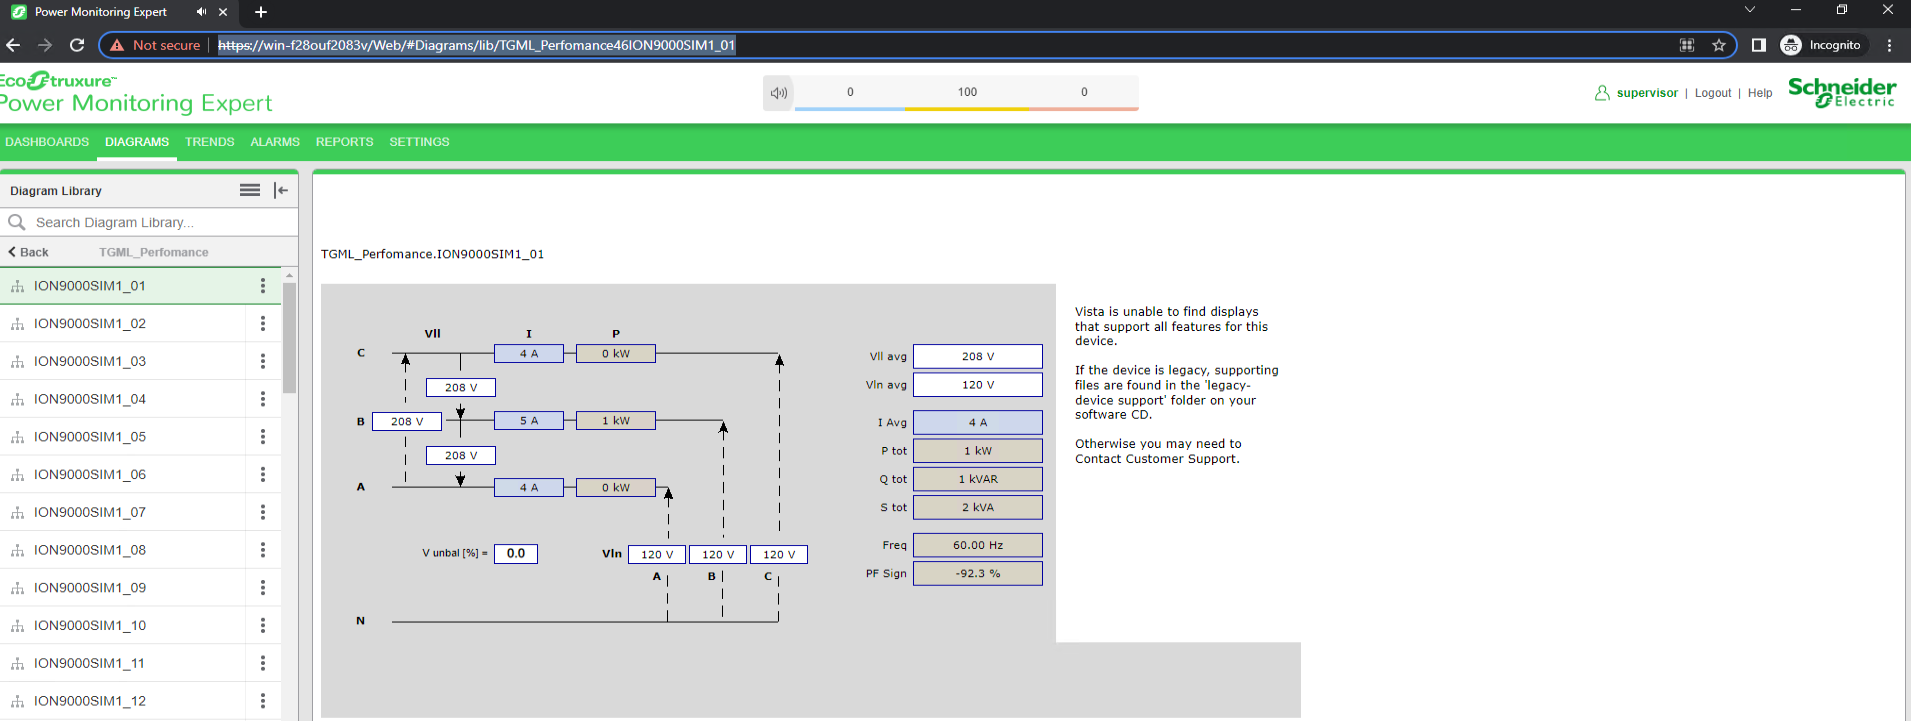Image resolution: width=1911 pixels, height=721 pixels.
Task: Click the blue alarm counter showing 0
Action: (850, 92)
